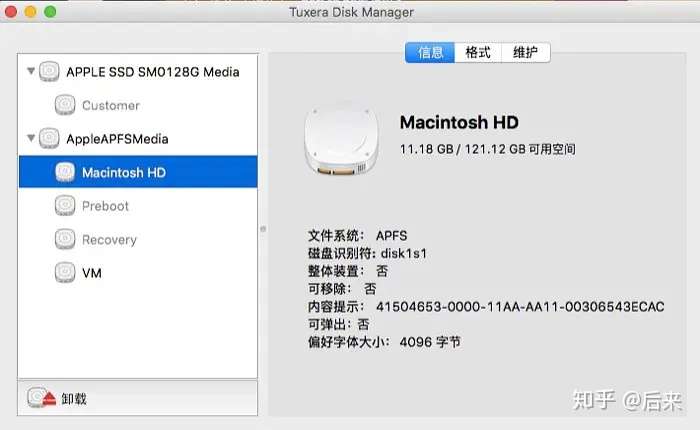Select Customer volume label in the disk list

tap(111, 106)
